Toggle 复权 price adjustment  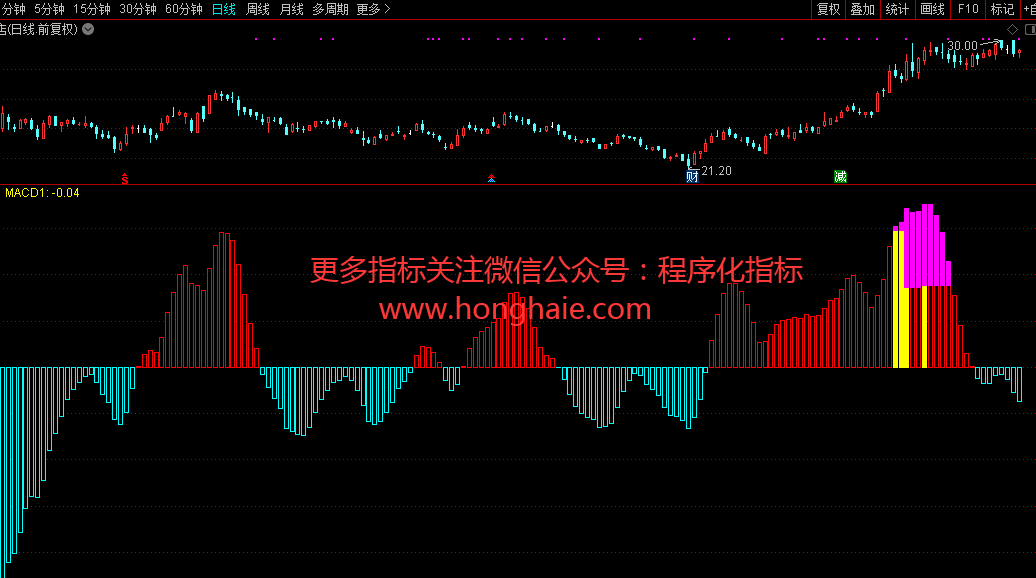tap(828, 9)
